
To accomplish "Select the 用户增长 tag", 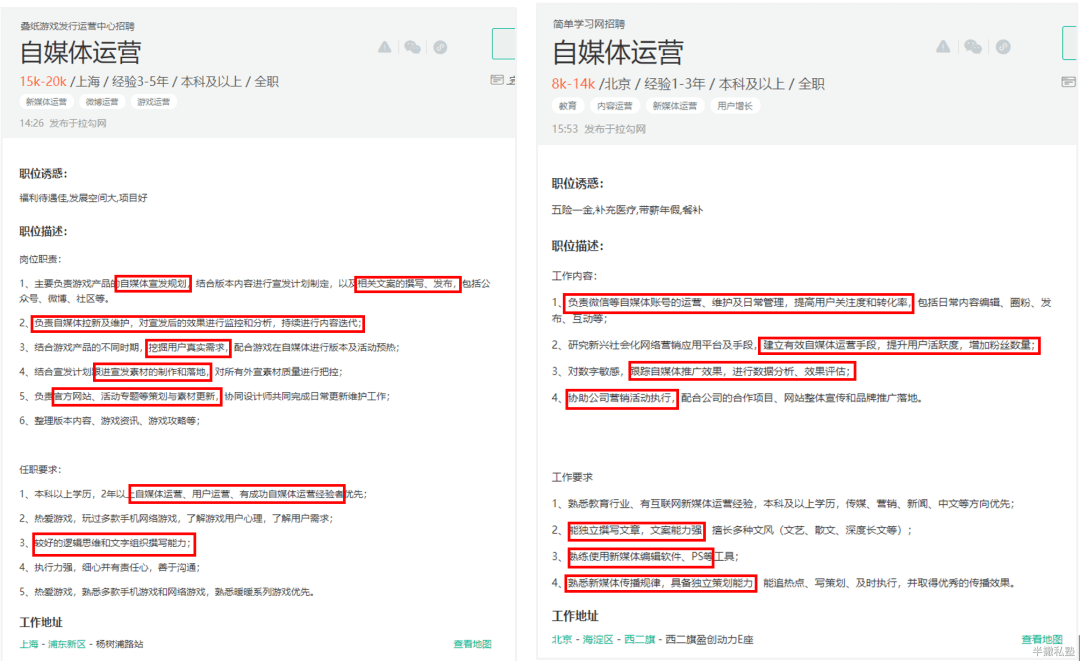I will [x=735, y=105].
